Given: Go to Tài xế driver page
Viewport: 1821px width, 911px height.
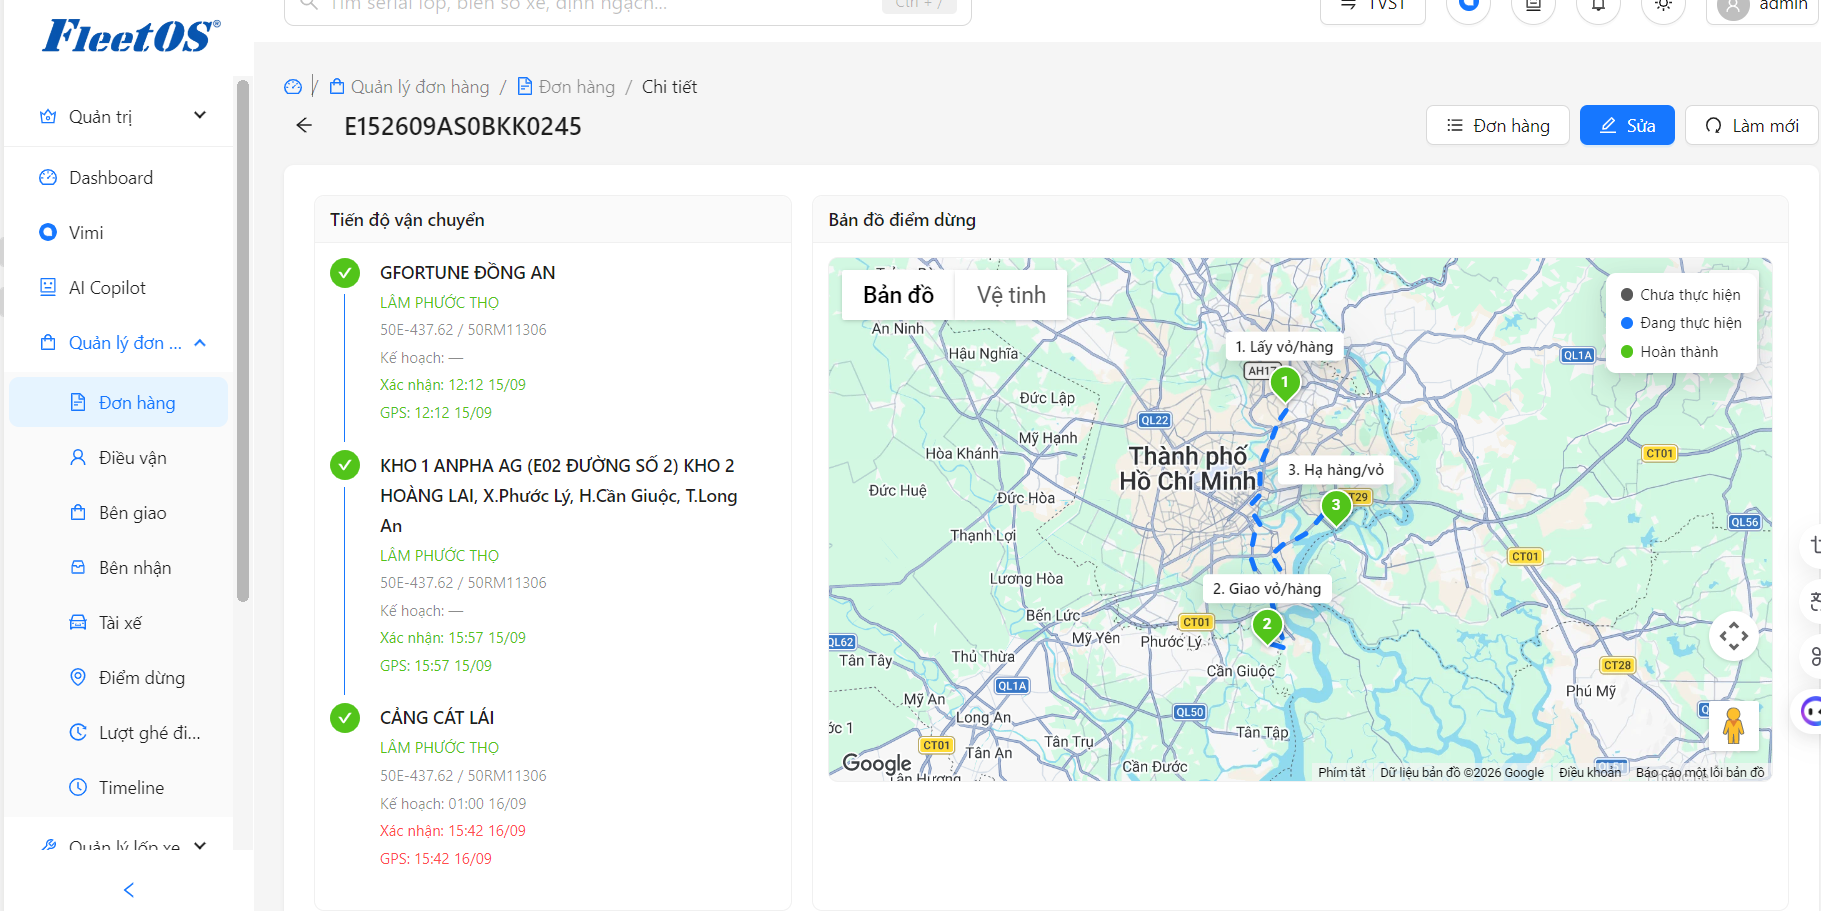Looking at the screenshot, I should 119,623.
